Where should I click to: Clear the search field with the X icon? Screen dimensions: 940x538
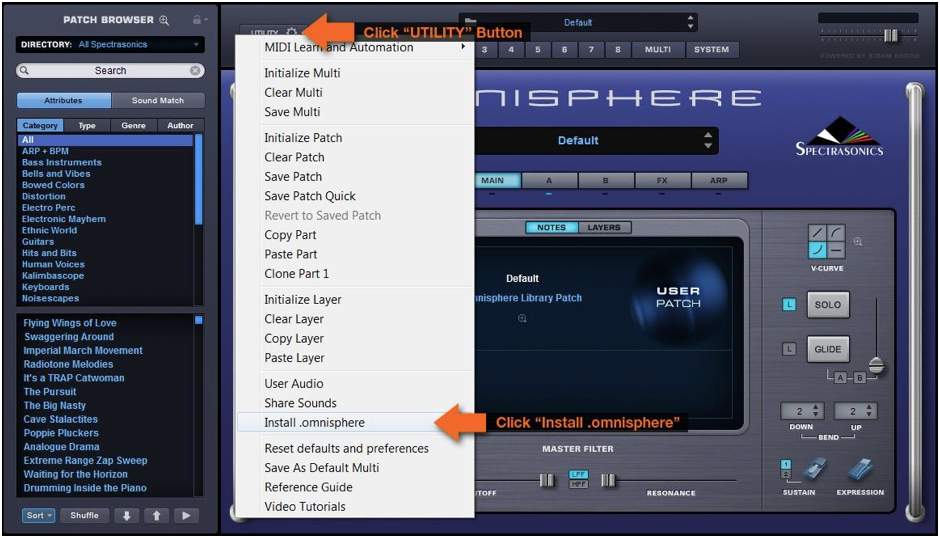[x=195, y=70]
